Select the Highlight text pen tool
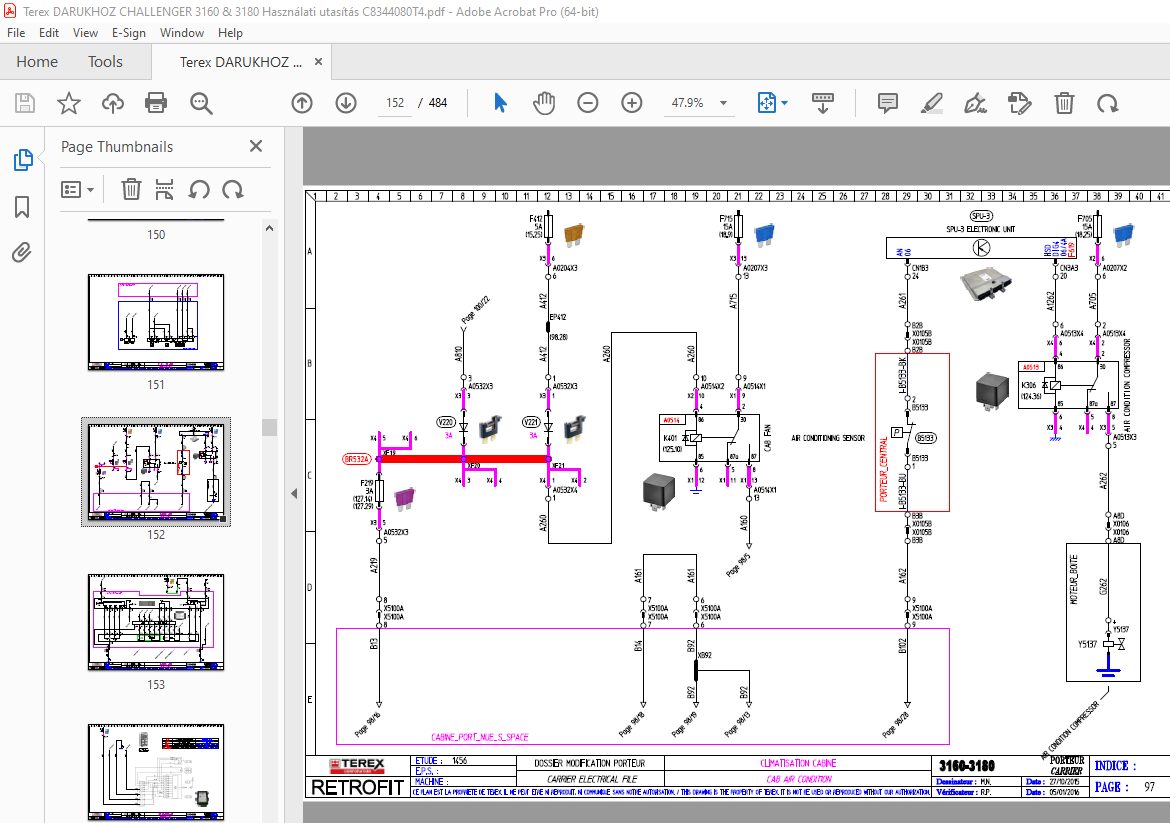This screenshot has width=1170, height=823. point(931,103)
